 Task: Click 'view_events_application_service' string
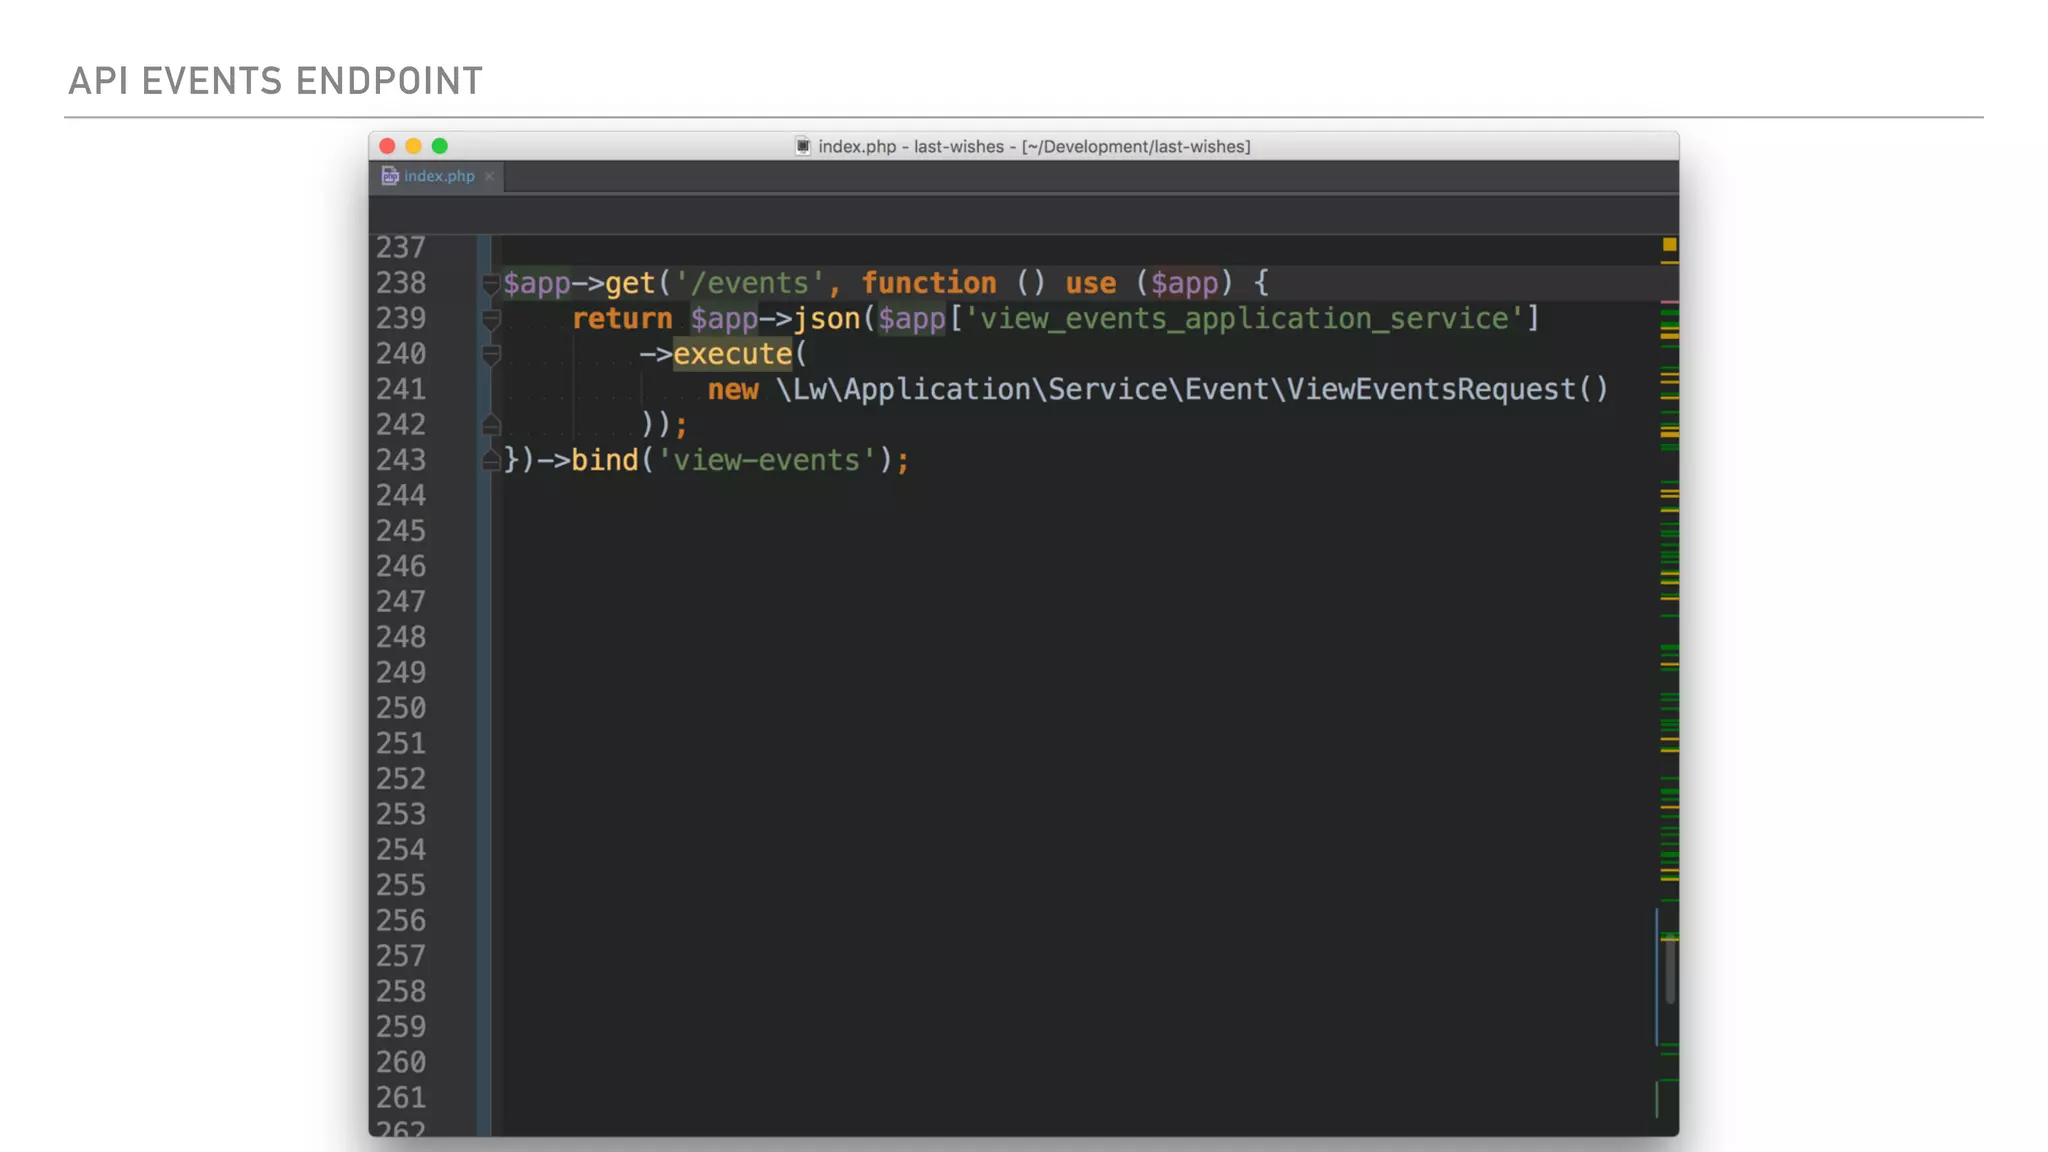point(1244,319)
